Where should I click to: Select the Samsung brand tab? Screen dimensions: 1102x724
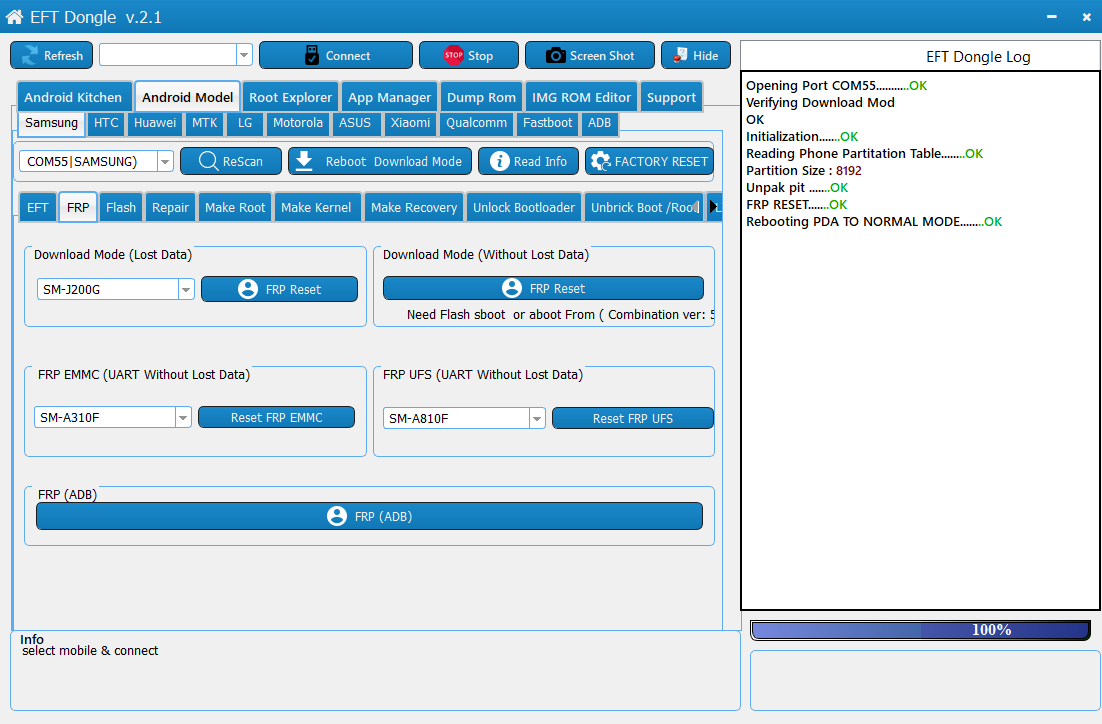(x=51, y=122)
